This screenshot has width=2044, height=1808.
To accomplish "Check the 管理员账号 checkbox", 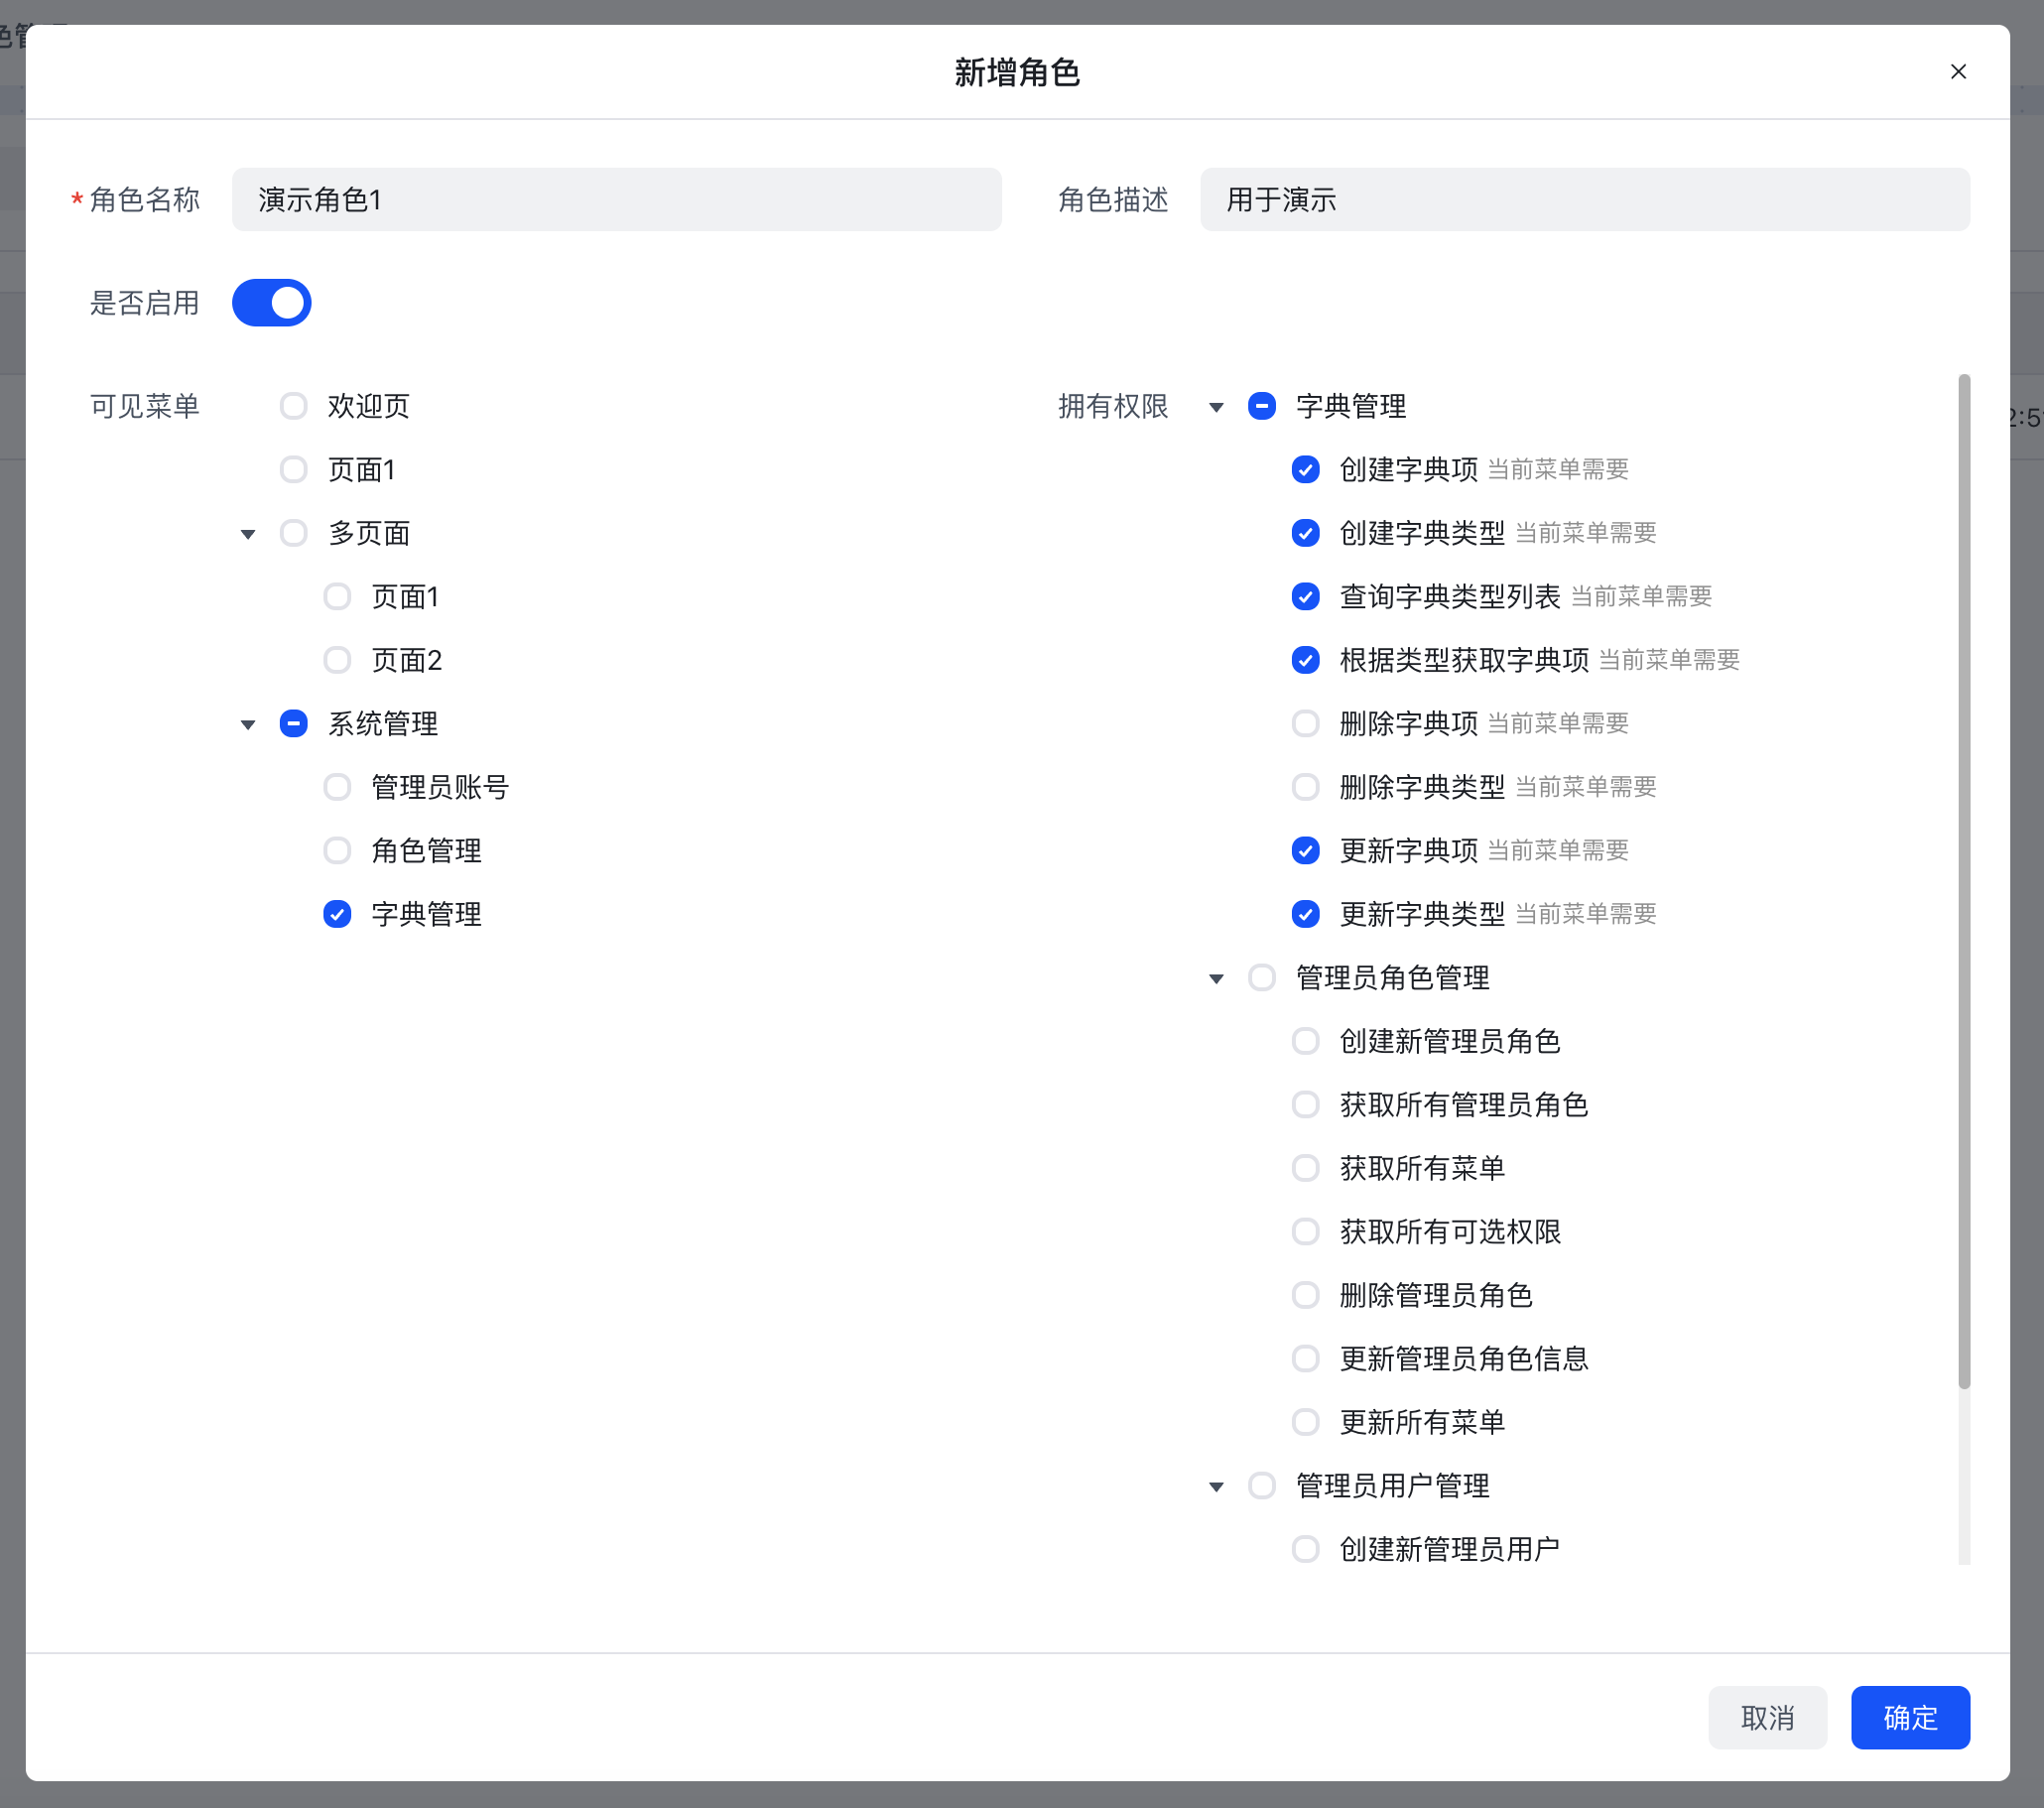I will (x=337, y=787).
